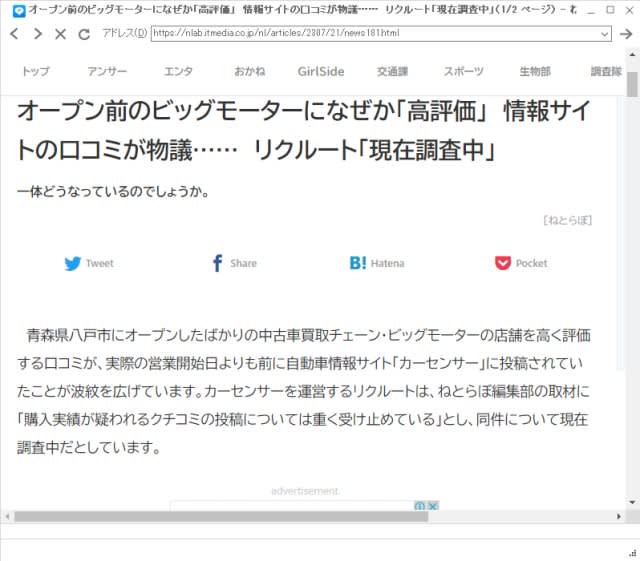The width and height of the screenshot is (640, 561).
Task: Click the アドレス(D) label
Action: [124, 33]
